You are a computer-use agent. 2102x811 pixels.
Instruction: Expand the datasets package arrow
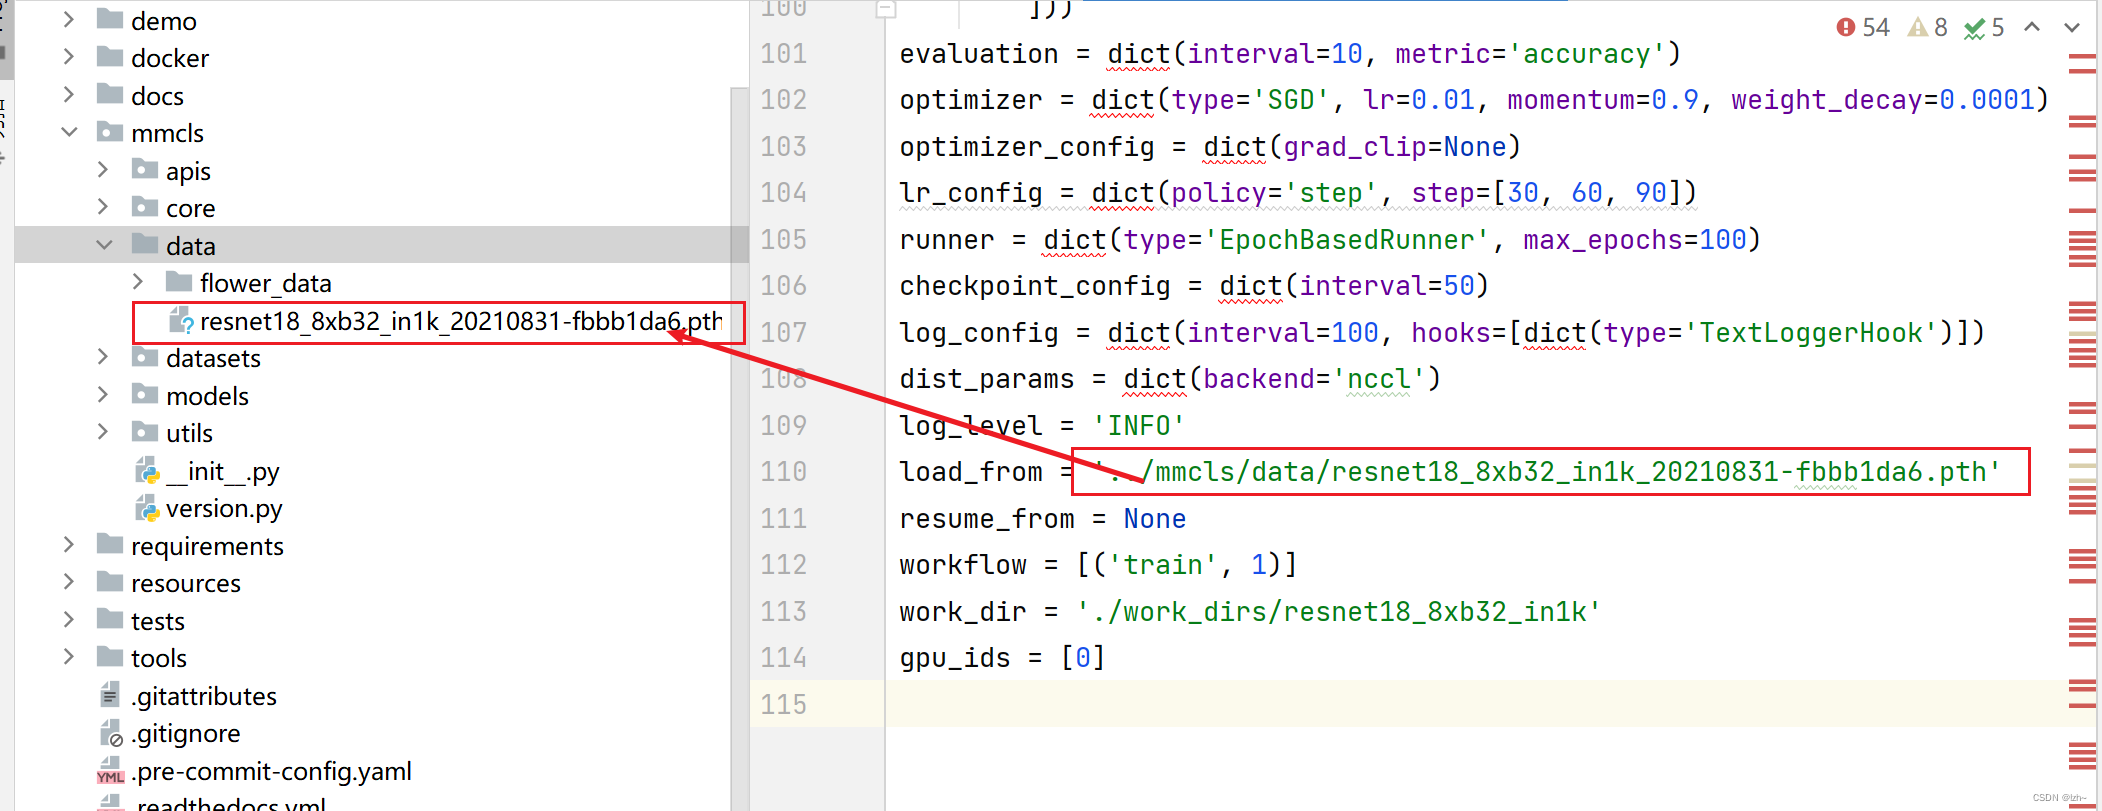(103, 357)
